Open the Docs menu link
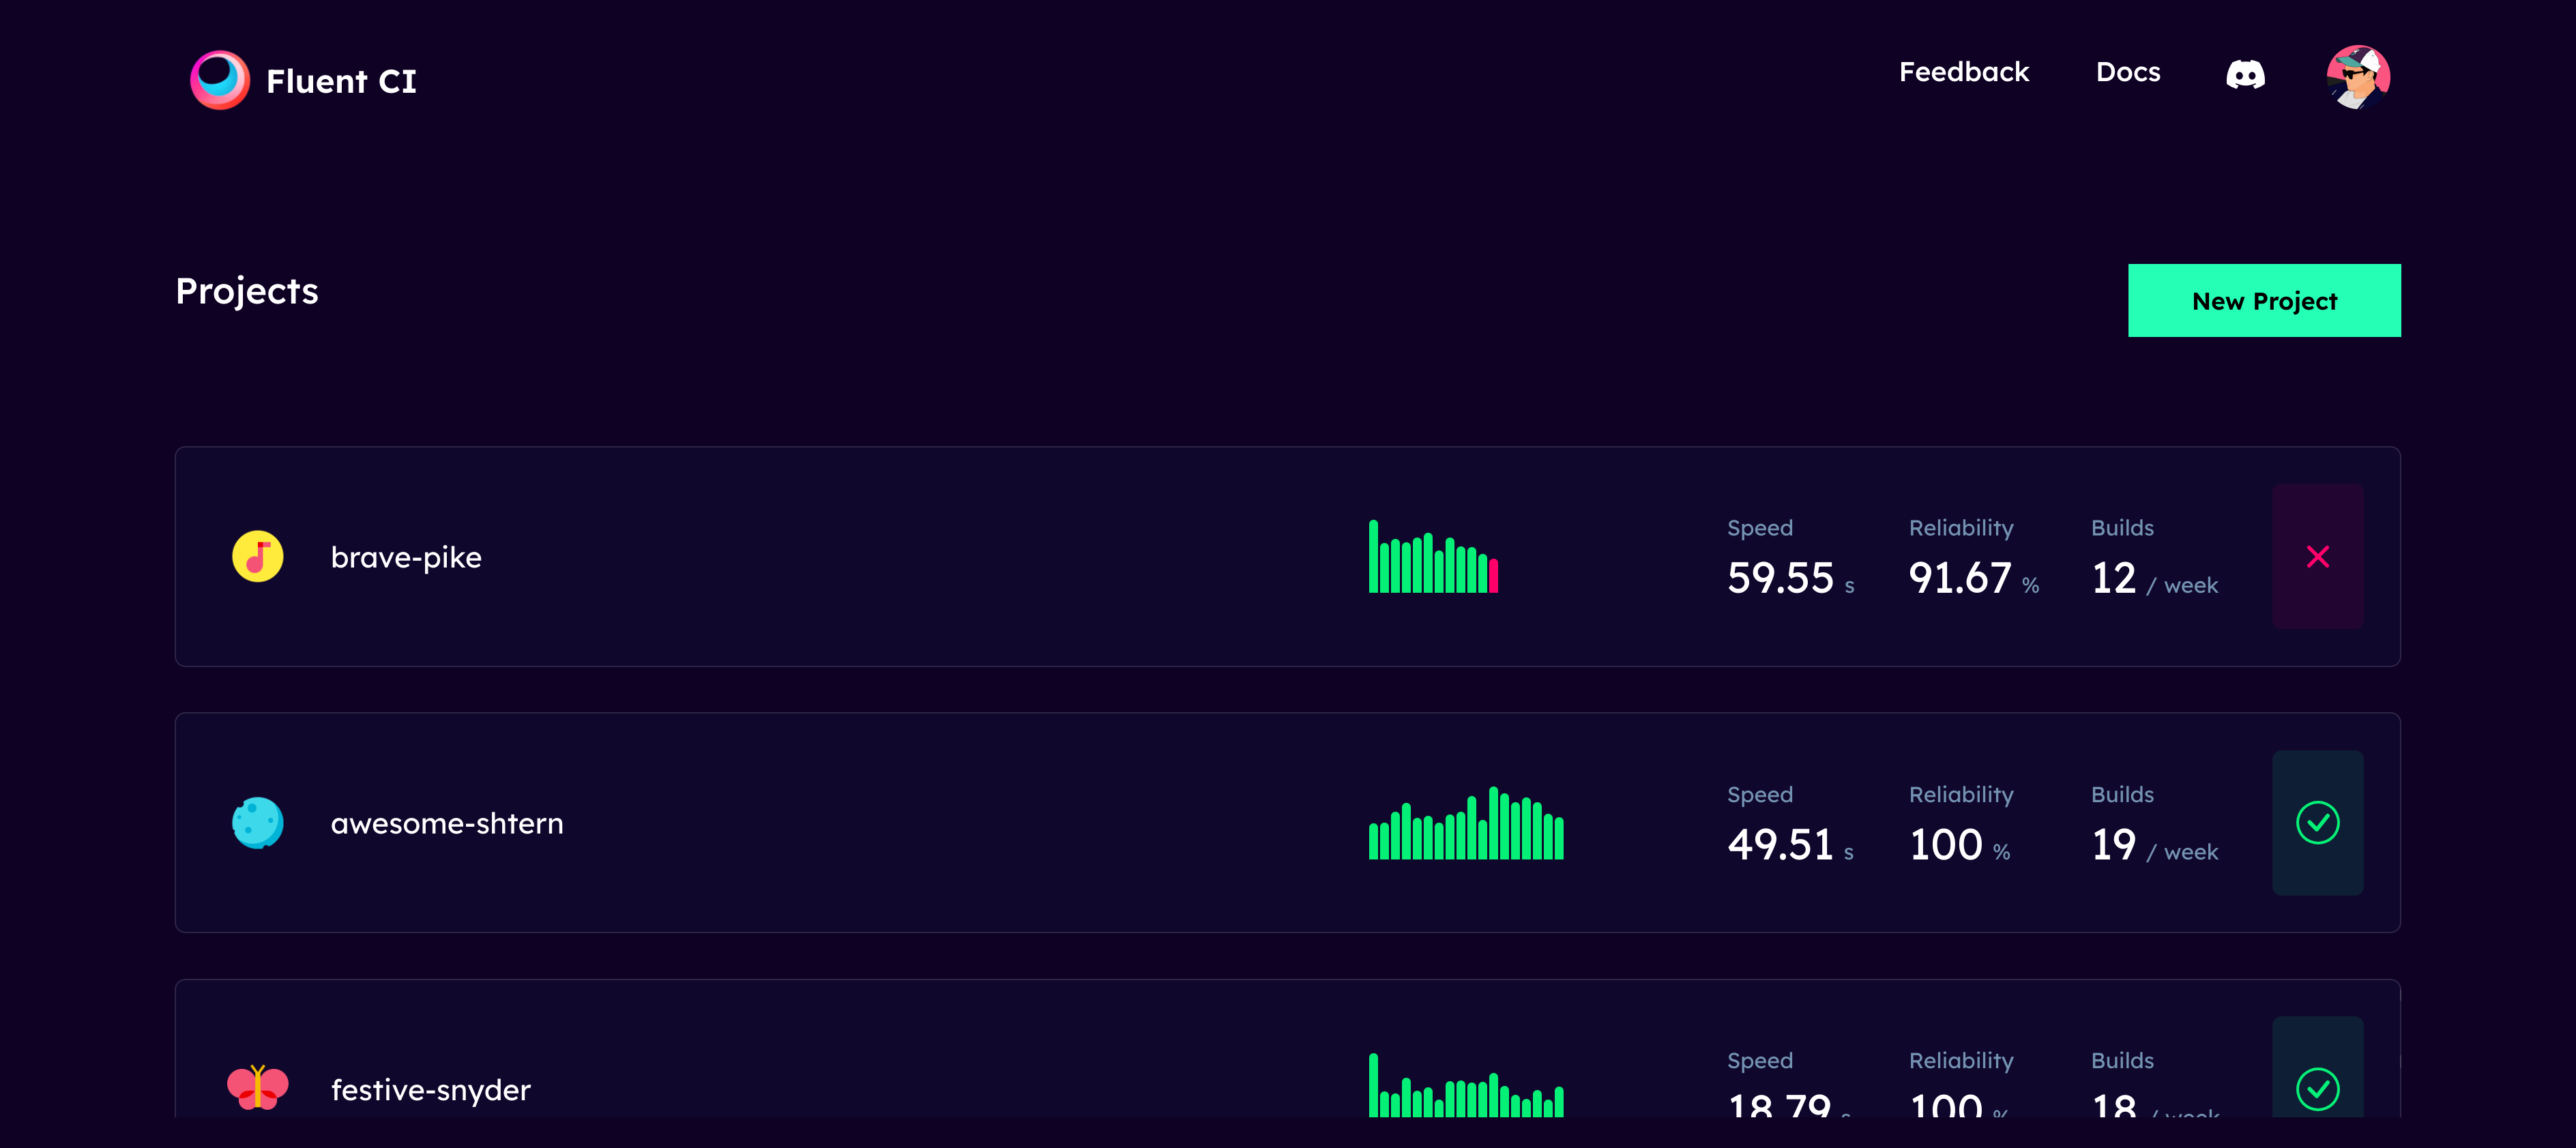This screenshot has width=2576, height=1148. point(2128,72)
